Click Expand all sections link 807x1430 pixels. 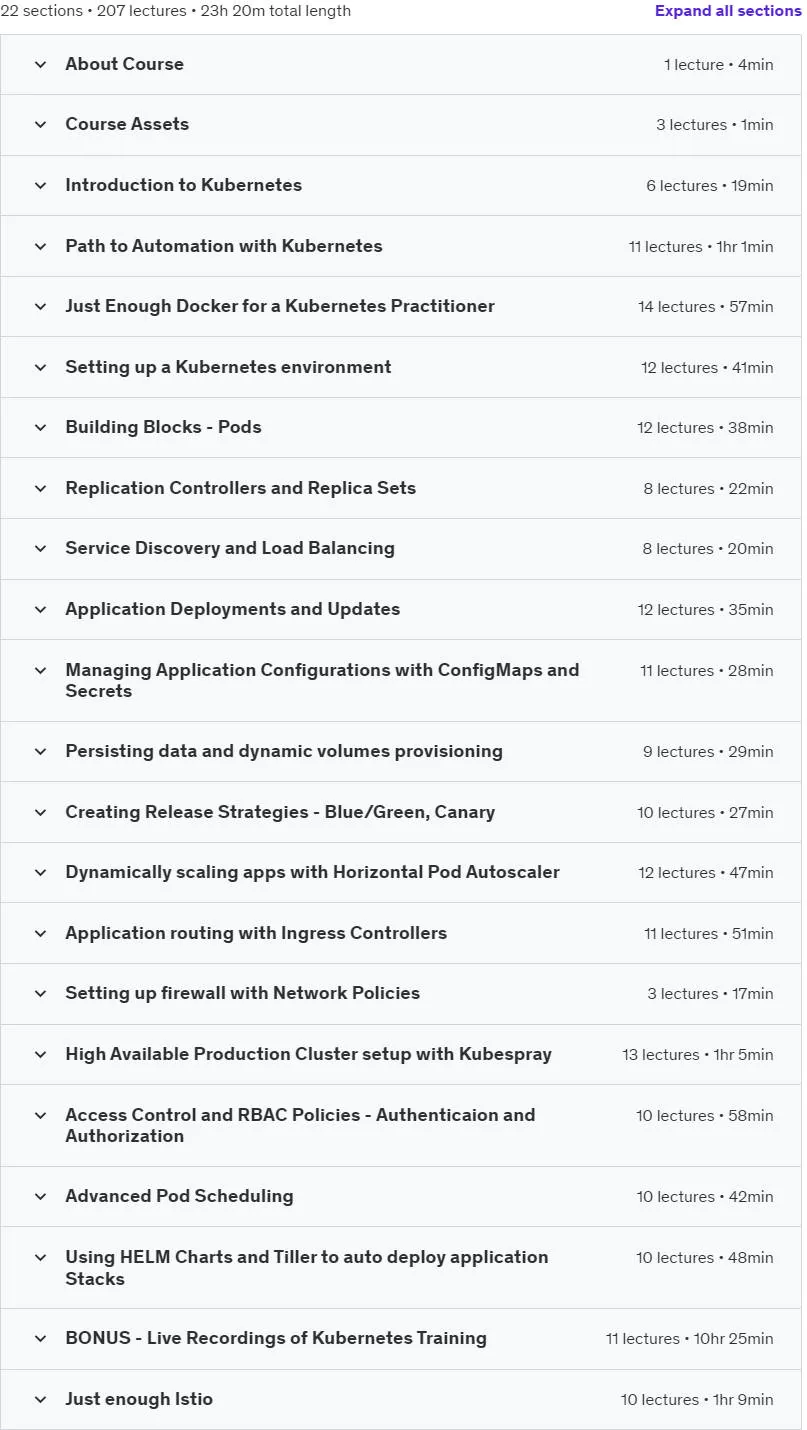coord(728,11)
